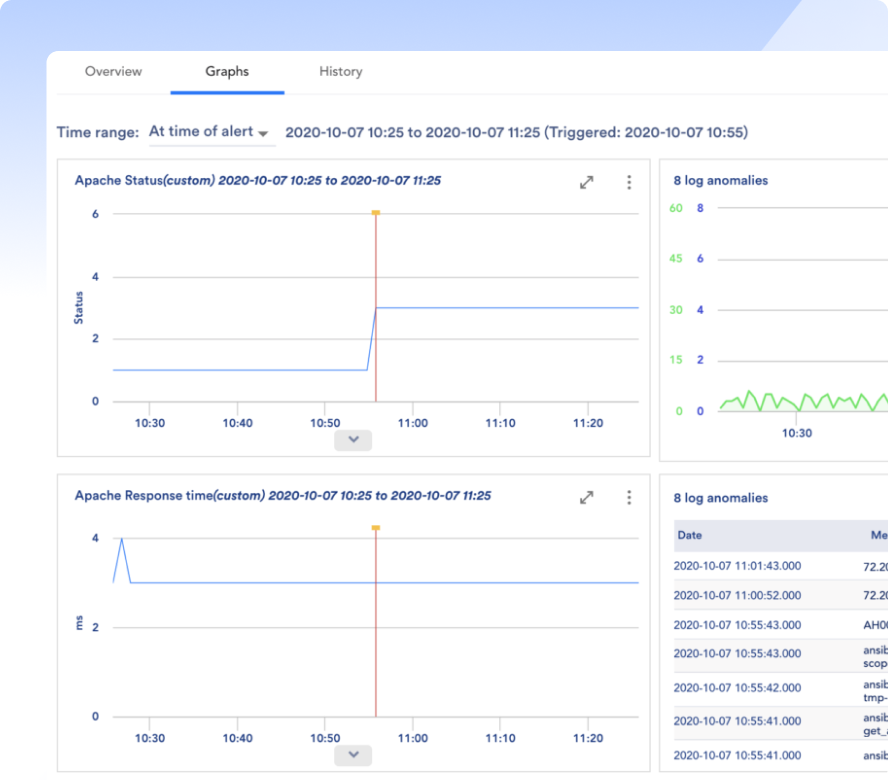Select the log row dated 2020-10-07 11:01:43.000

click(780, 566)
